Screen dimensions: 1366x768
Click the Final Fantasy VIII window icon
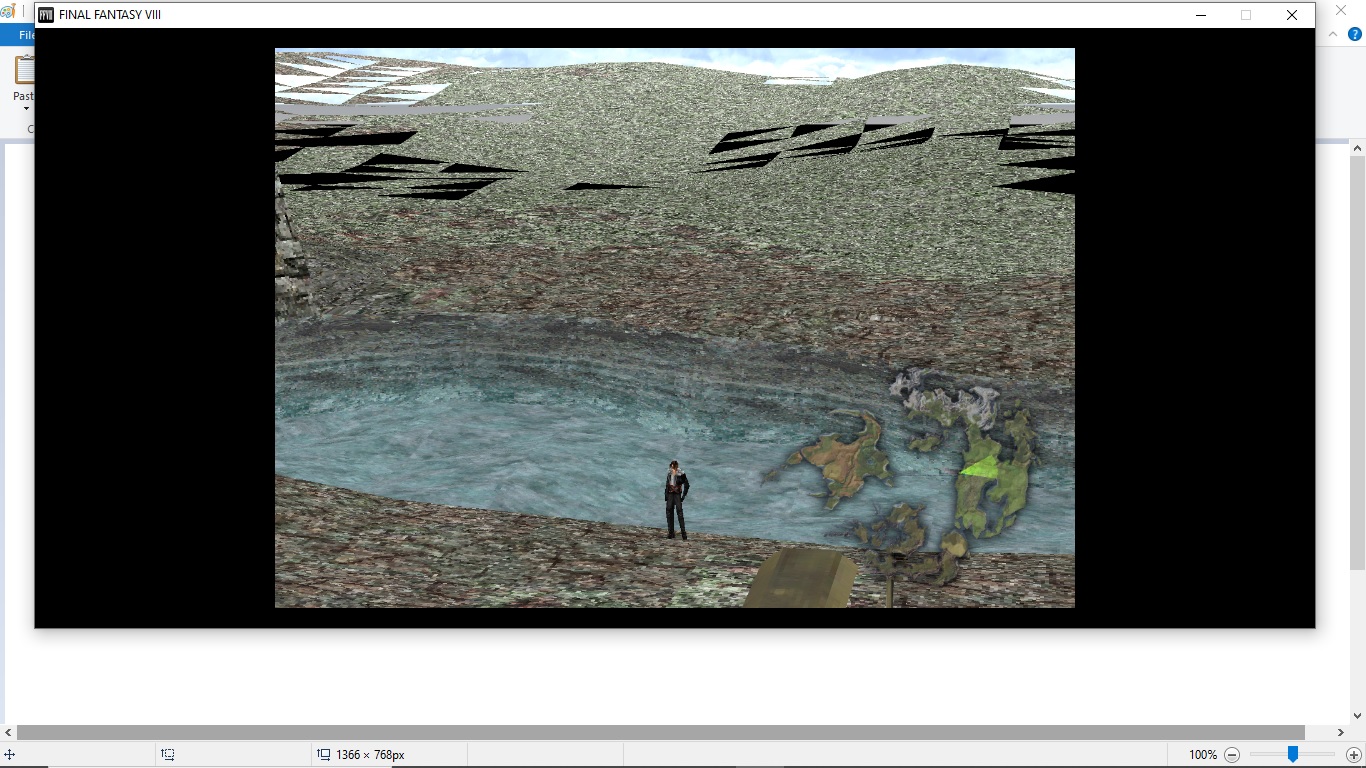(x=45, y=15)
